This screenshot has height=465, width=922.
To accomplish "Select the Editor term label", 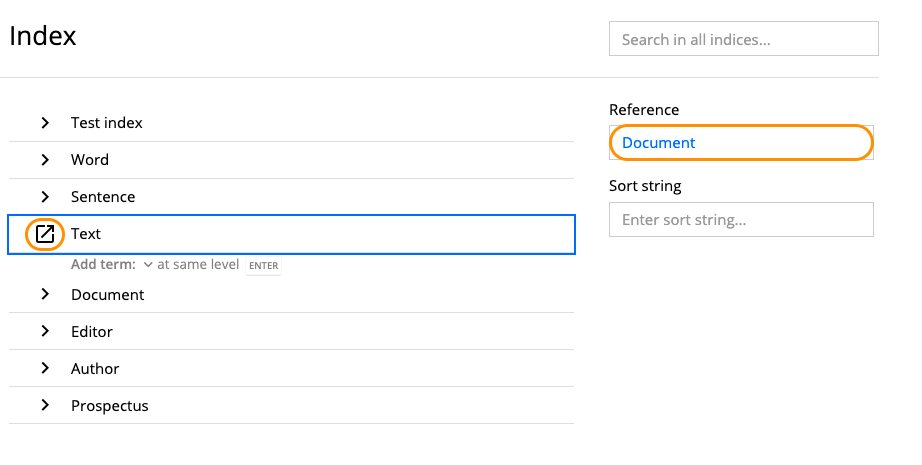I will [x=92, y=332].
